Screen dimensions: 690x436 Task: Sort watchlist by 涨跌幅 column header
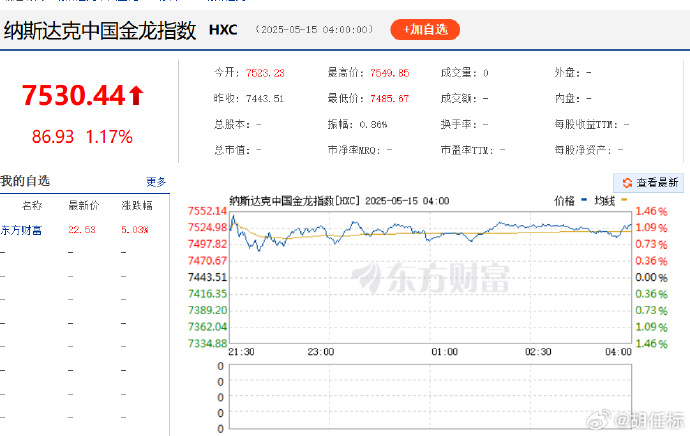pos(136,206)
